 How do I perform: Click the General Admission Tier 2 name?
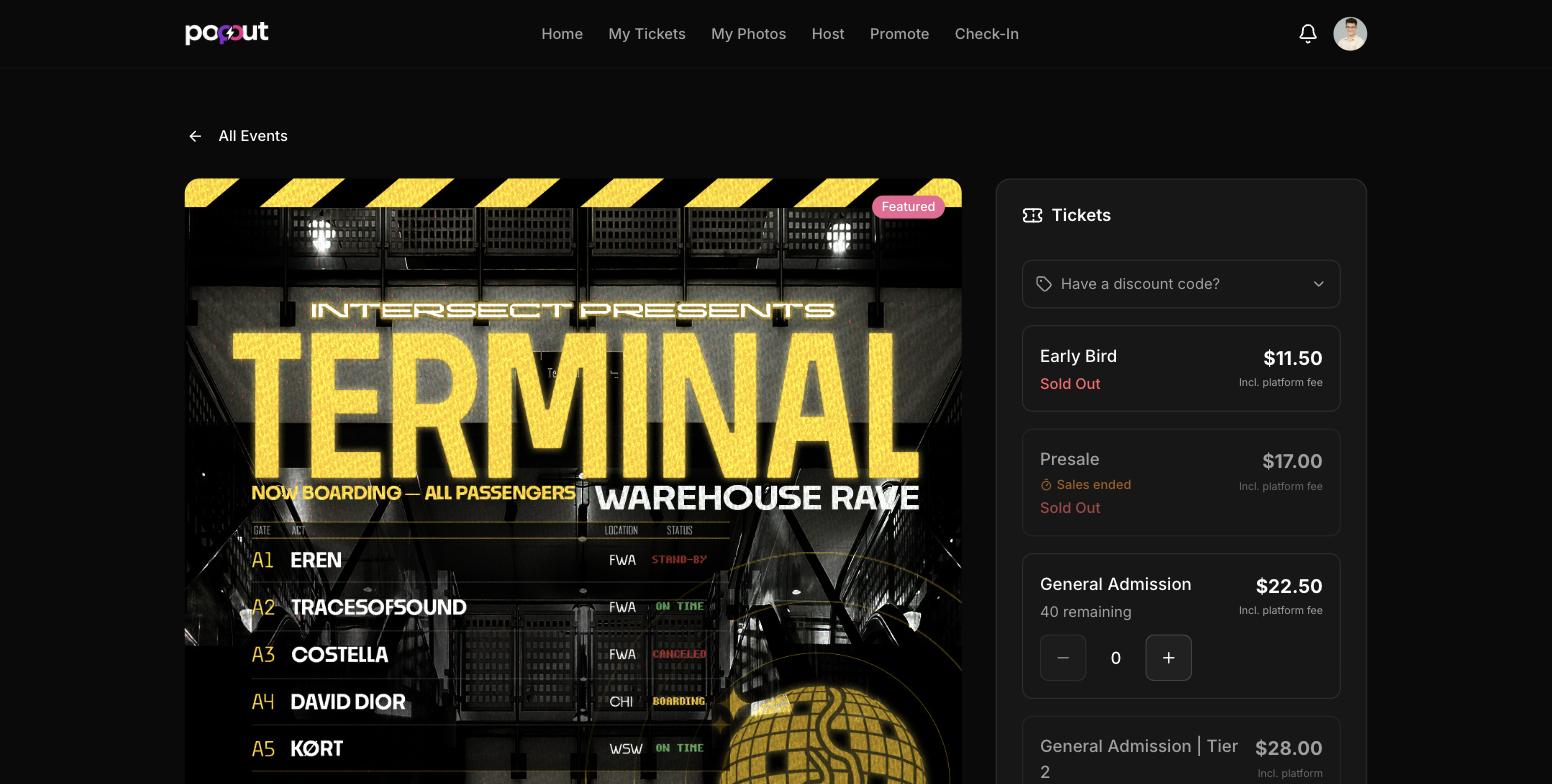pyautogui.click(x=1139, y=759)
